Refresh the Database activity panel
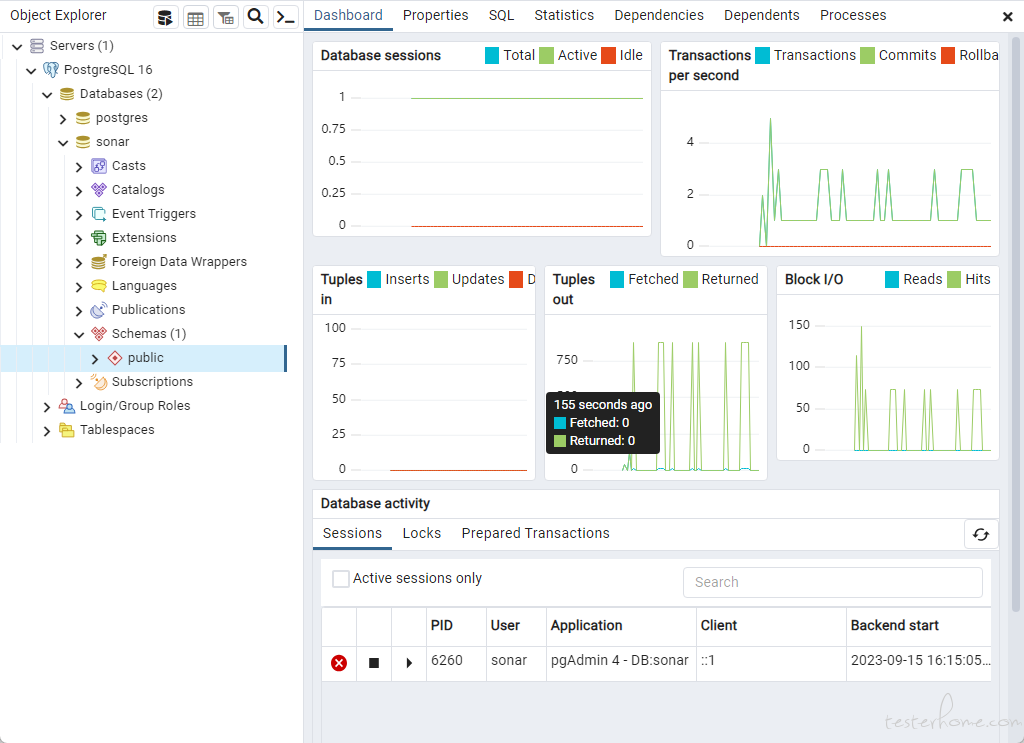The height and width of the screenshot is (743, 1024). click(x=981, y=535)
